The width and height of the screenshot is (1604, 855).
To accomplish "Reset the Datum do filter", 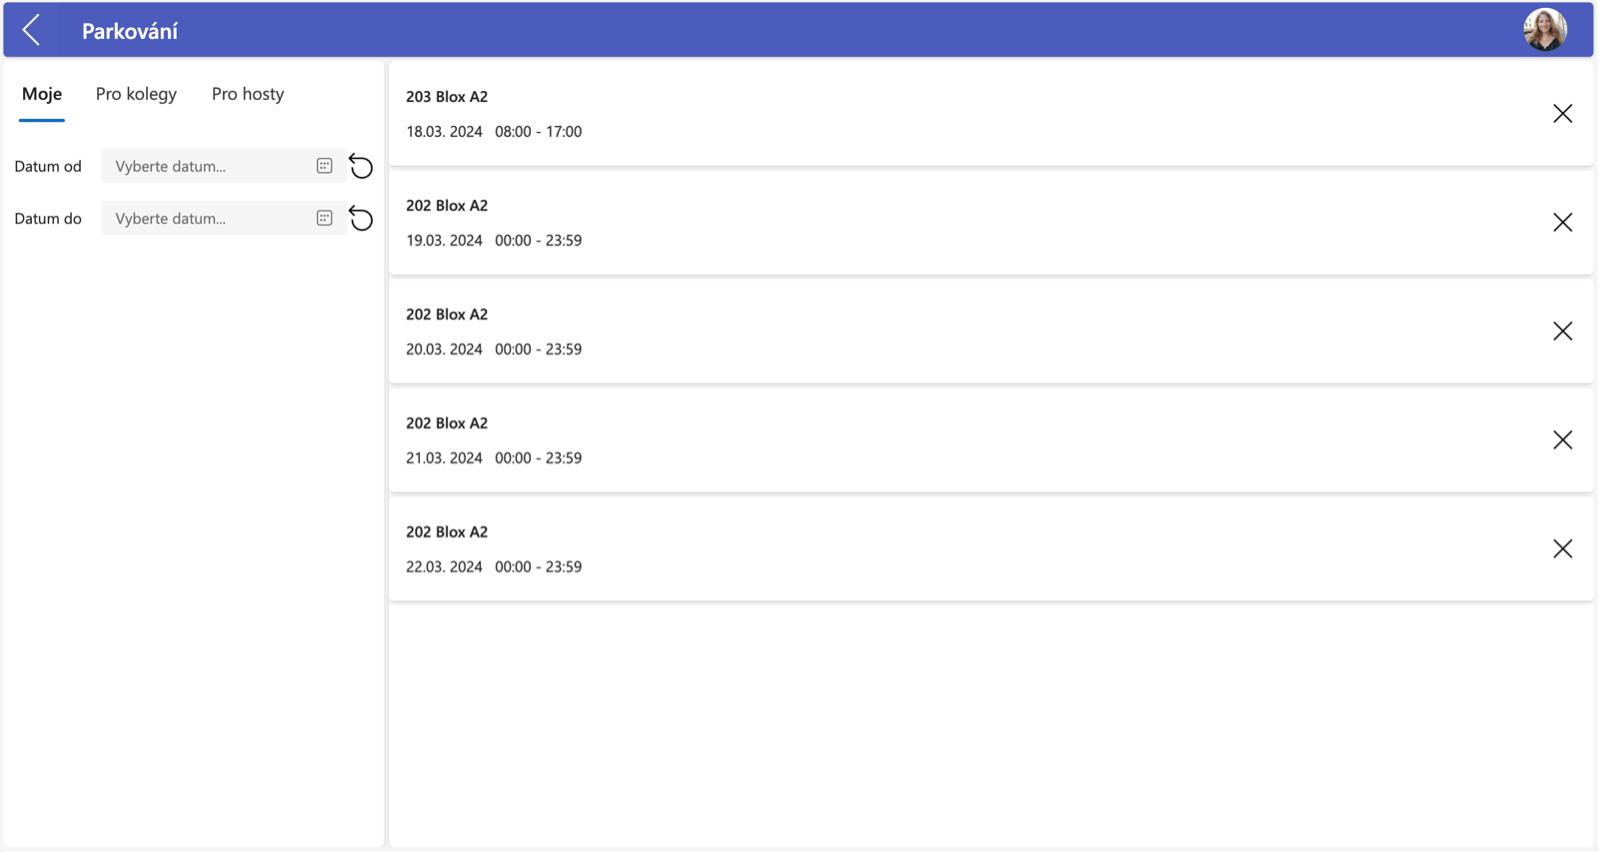I will pyautogui.click(x=362, y=218).
